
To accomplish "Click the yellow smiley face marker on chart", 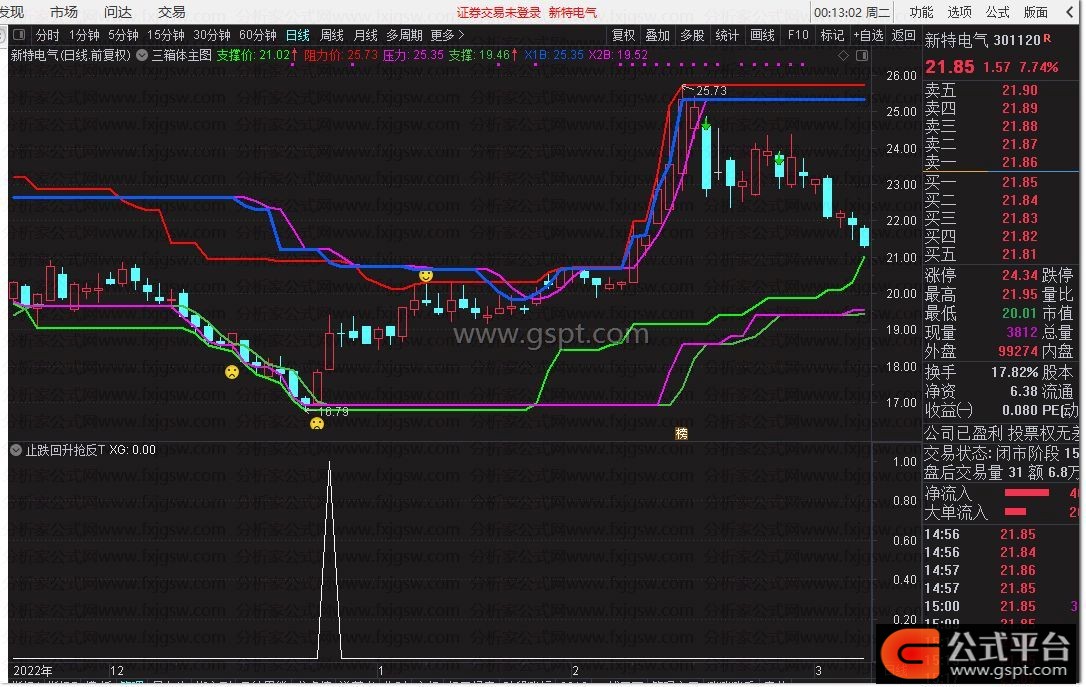I will pos(426,275).
